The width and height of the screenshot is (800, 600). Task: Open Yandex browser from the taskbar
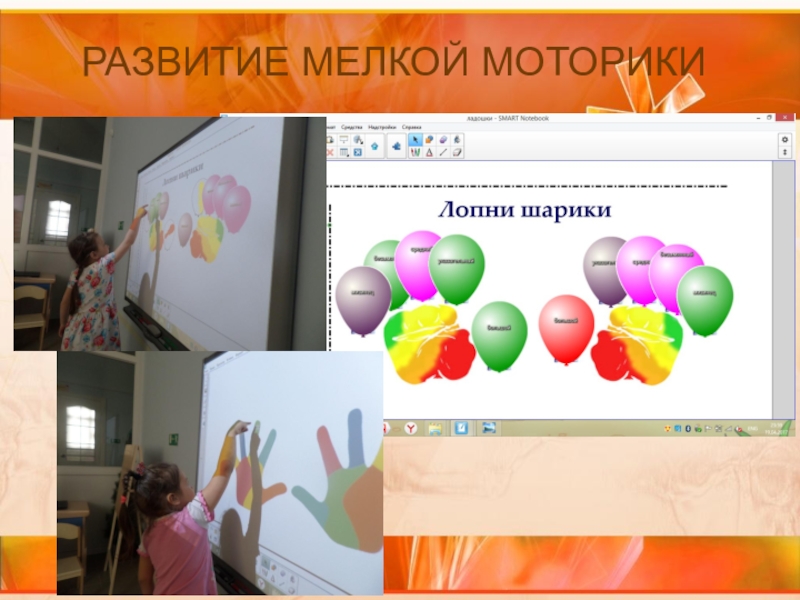[x=411, y=428]
